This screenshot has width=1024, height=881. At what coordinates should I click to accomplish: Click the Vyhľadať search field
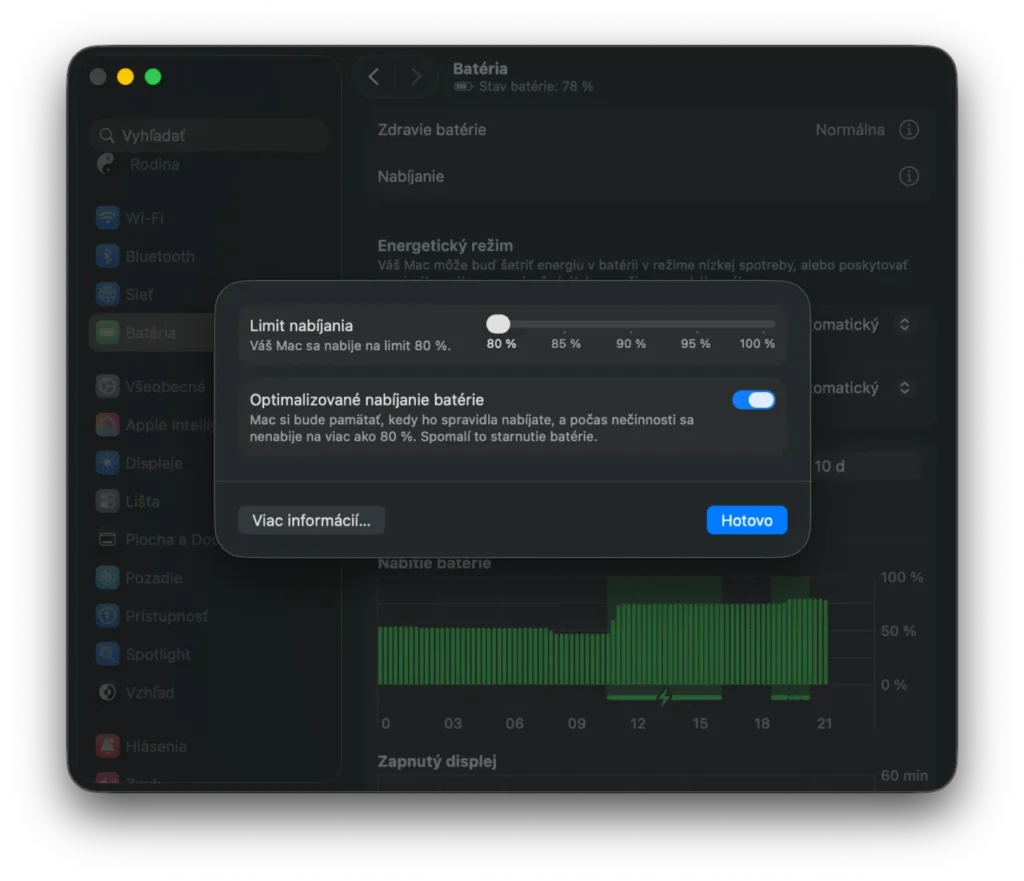[x=209, y=135]
